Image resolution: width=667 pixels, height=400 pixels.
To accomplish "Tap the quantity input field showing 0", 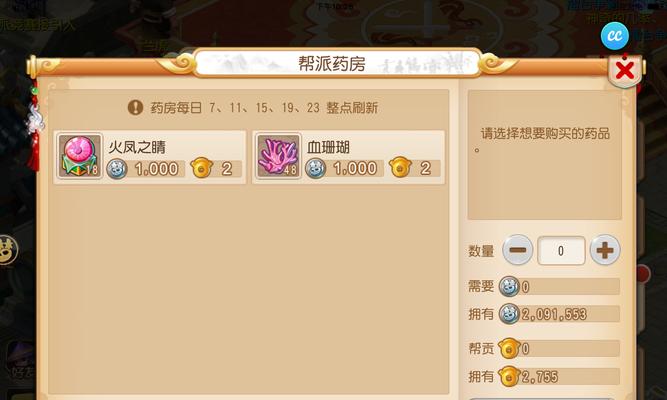I will click(x=561, y=251).
